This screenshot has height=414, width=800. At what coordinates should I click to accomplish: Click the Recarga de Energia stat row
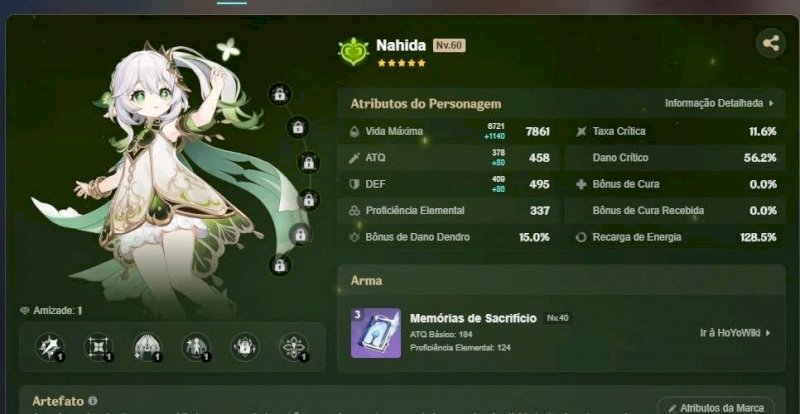(x=678, y=237)
